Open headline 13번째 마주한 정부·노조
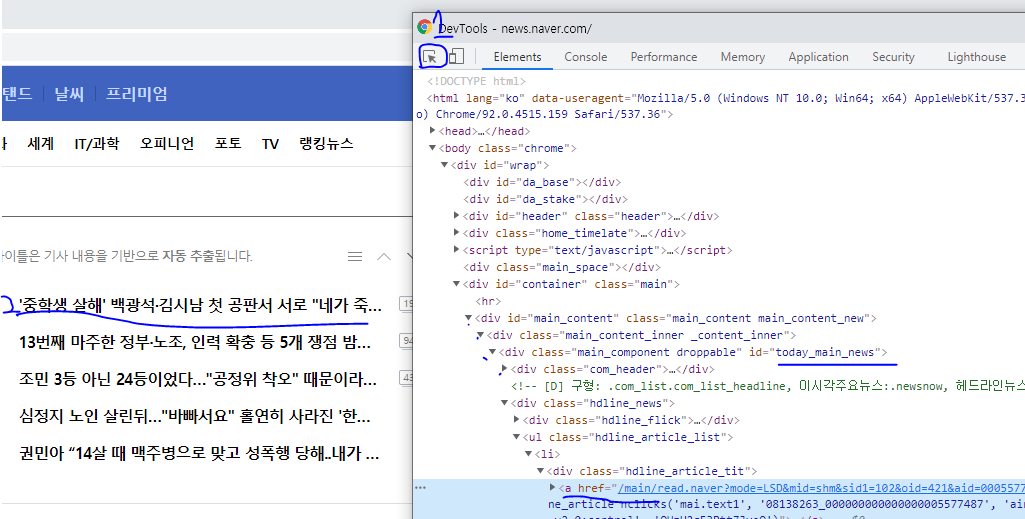 (196, 342)
